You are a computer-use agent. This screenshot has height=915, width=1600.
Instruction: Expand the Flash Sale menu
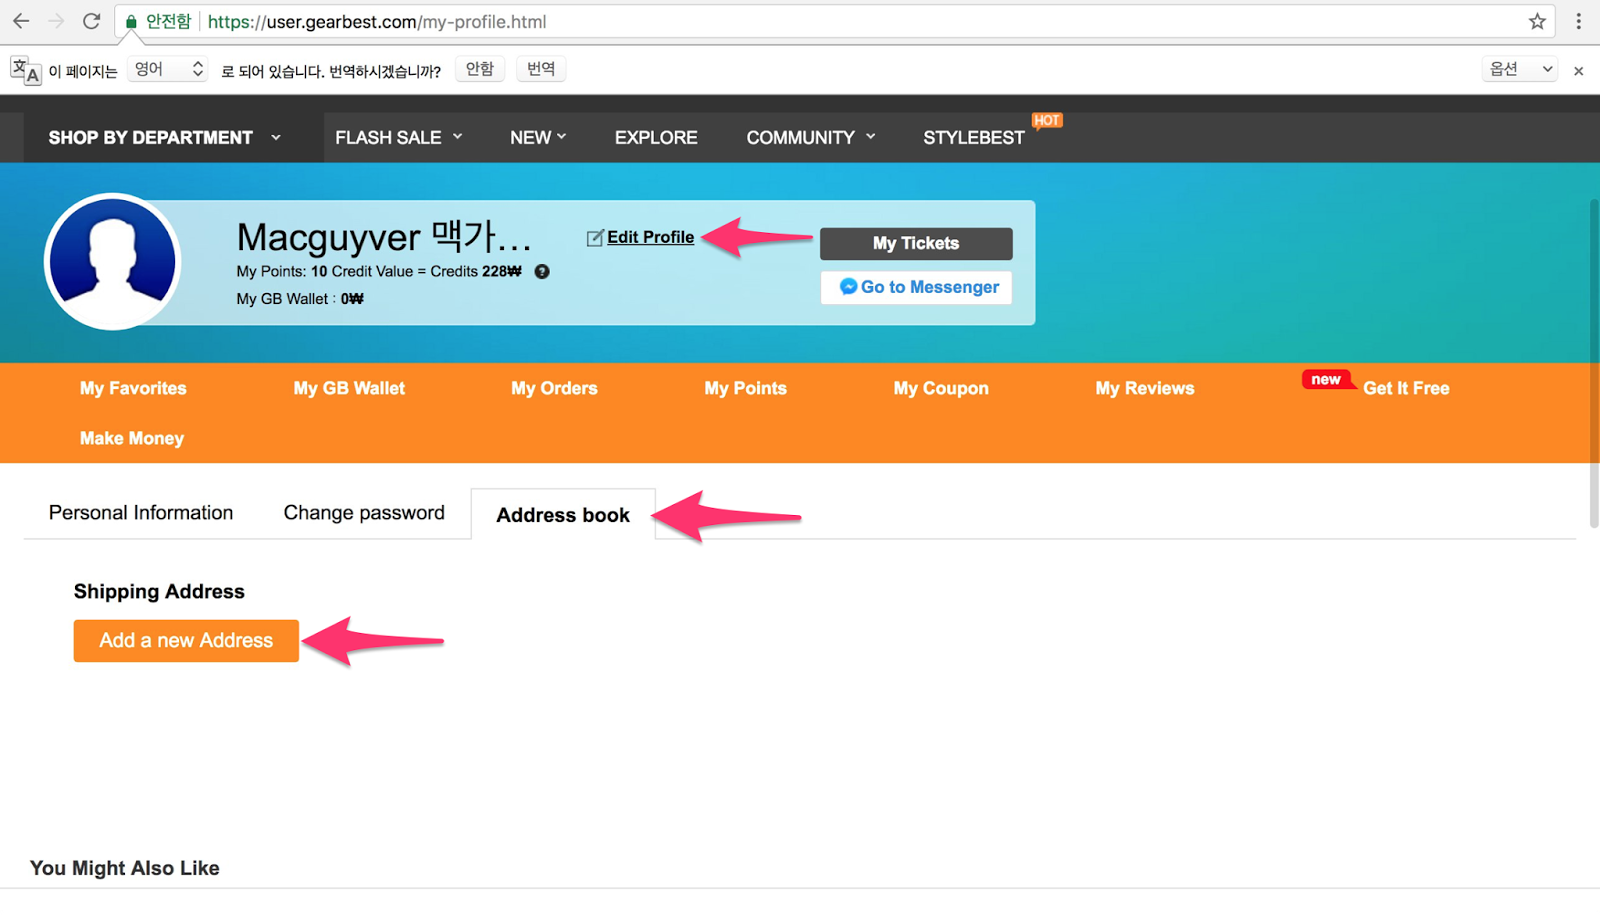pyautogui.click(x=399, y=137)
